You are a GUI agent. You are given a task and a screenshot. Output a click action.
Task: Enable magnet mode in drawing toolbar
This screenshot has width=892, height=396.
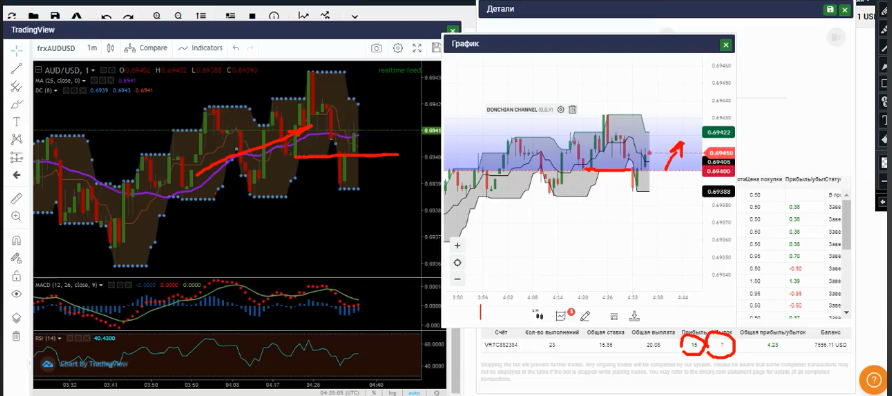16,241
